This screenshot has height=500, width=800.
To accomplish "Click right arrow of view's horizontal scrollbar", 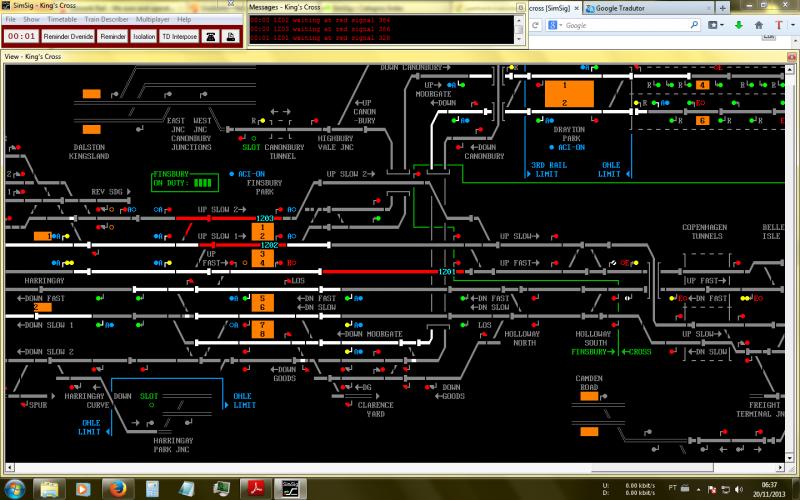I will [781, 467].
